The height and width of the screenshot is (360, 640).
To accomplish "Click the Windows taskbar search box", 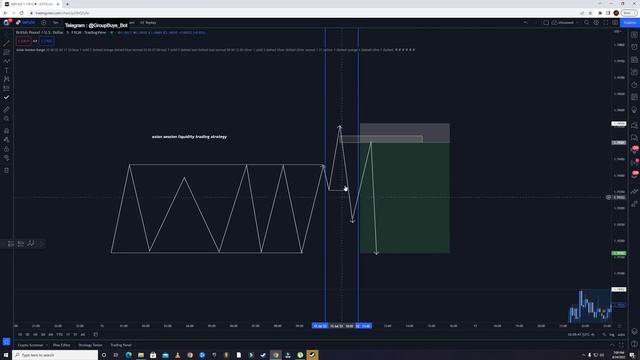I will pos(55,355).
